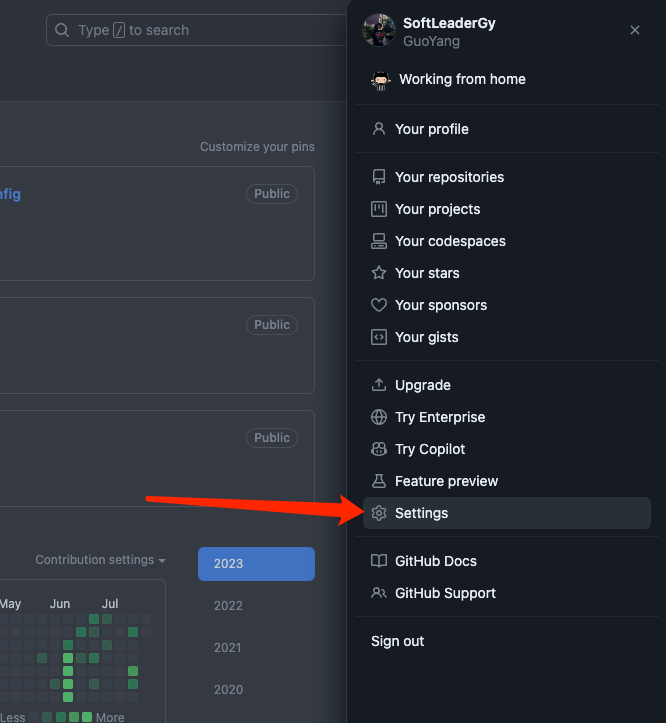Click the Try Copilot icon
This screenshot has height=723, width=666.
(x=379, y=449)
